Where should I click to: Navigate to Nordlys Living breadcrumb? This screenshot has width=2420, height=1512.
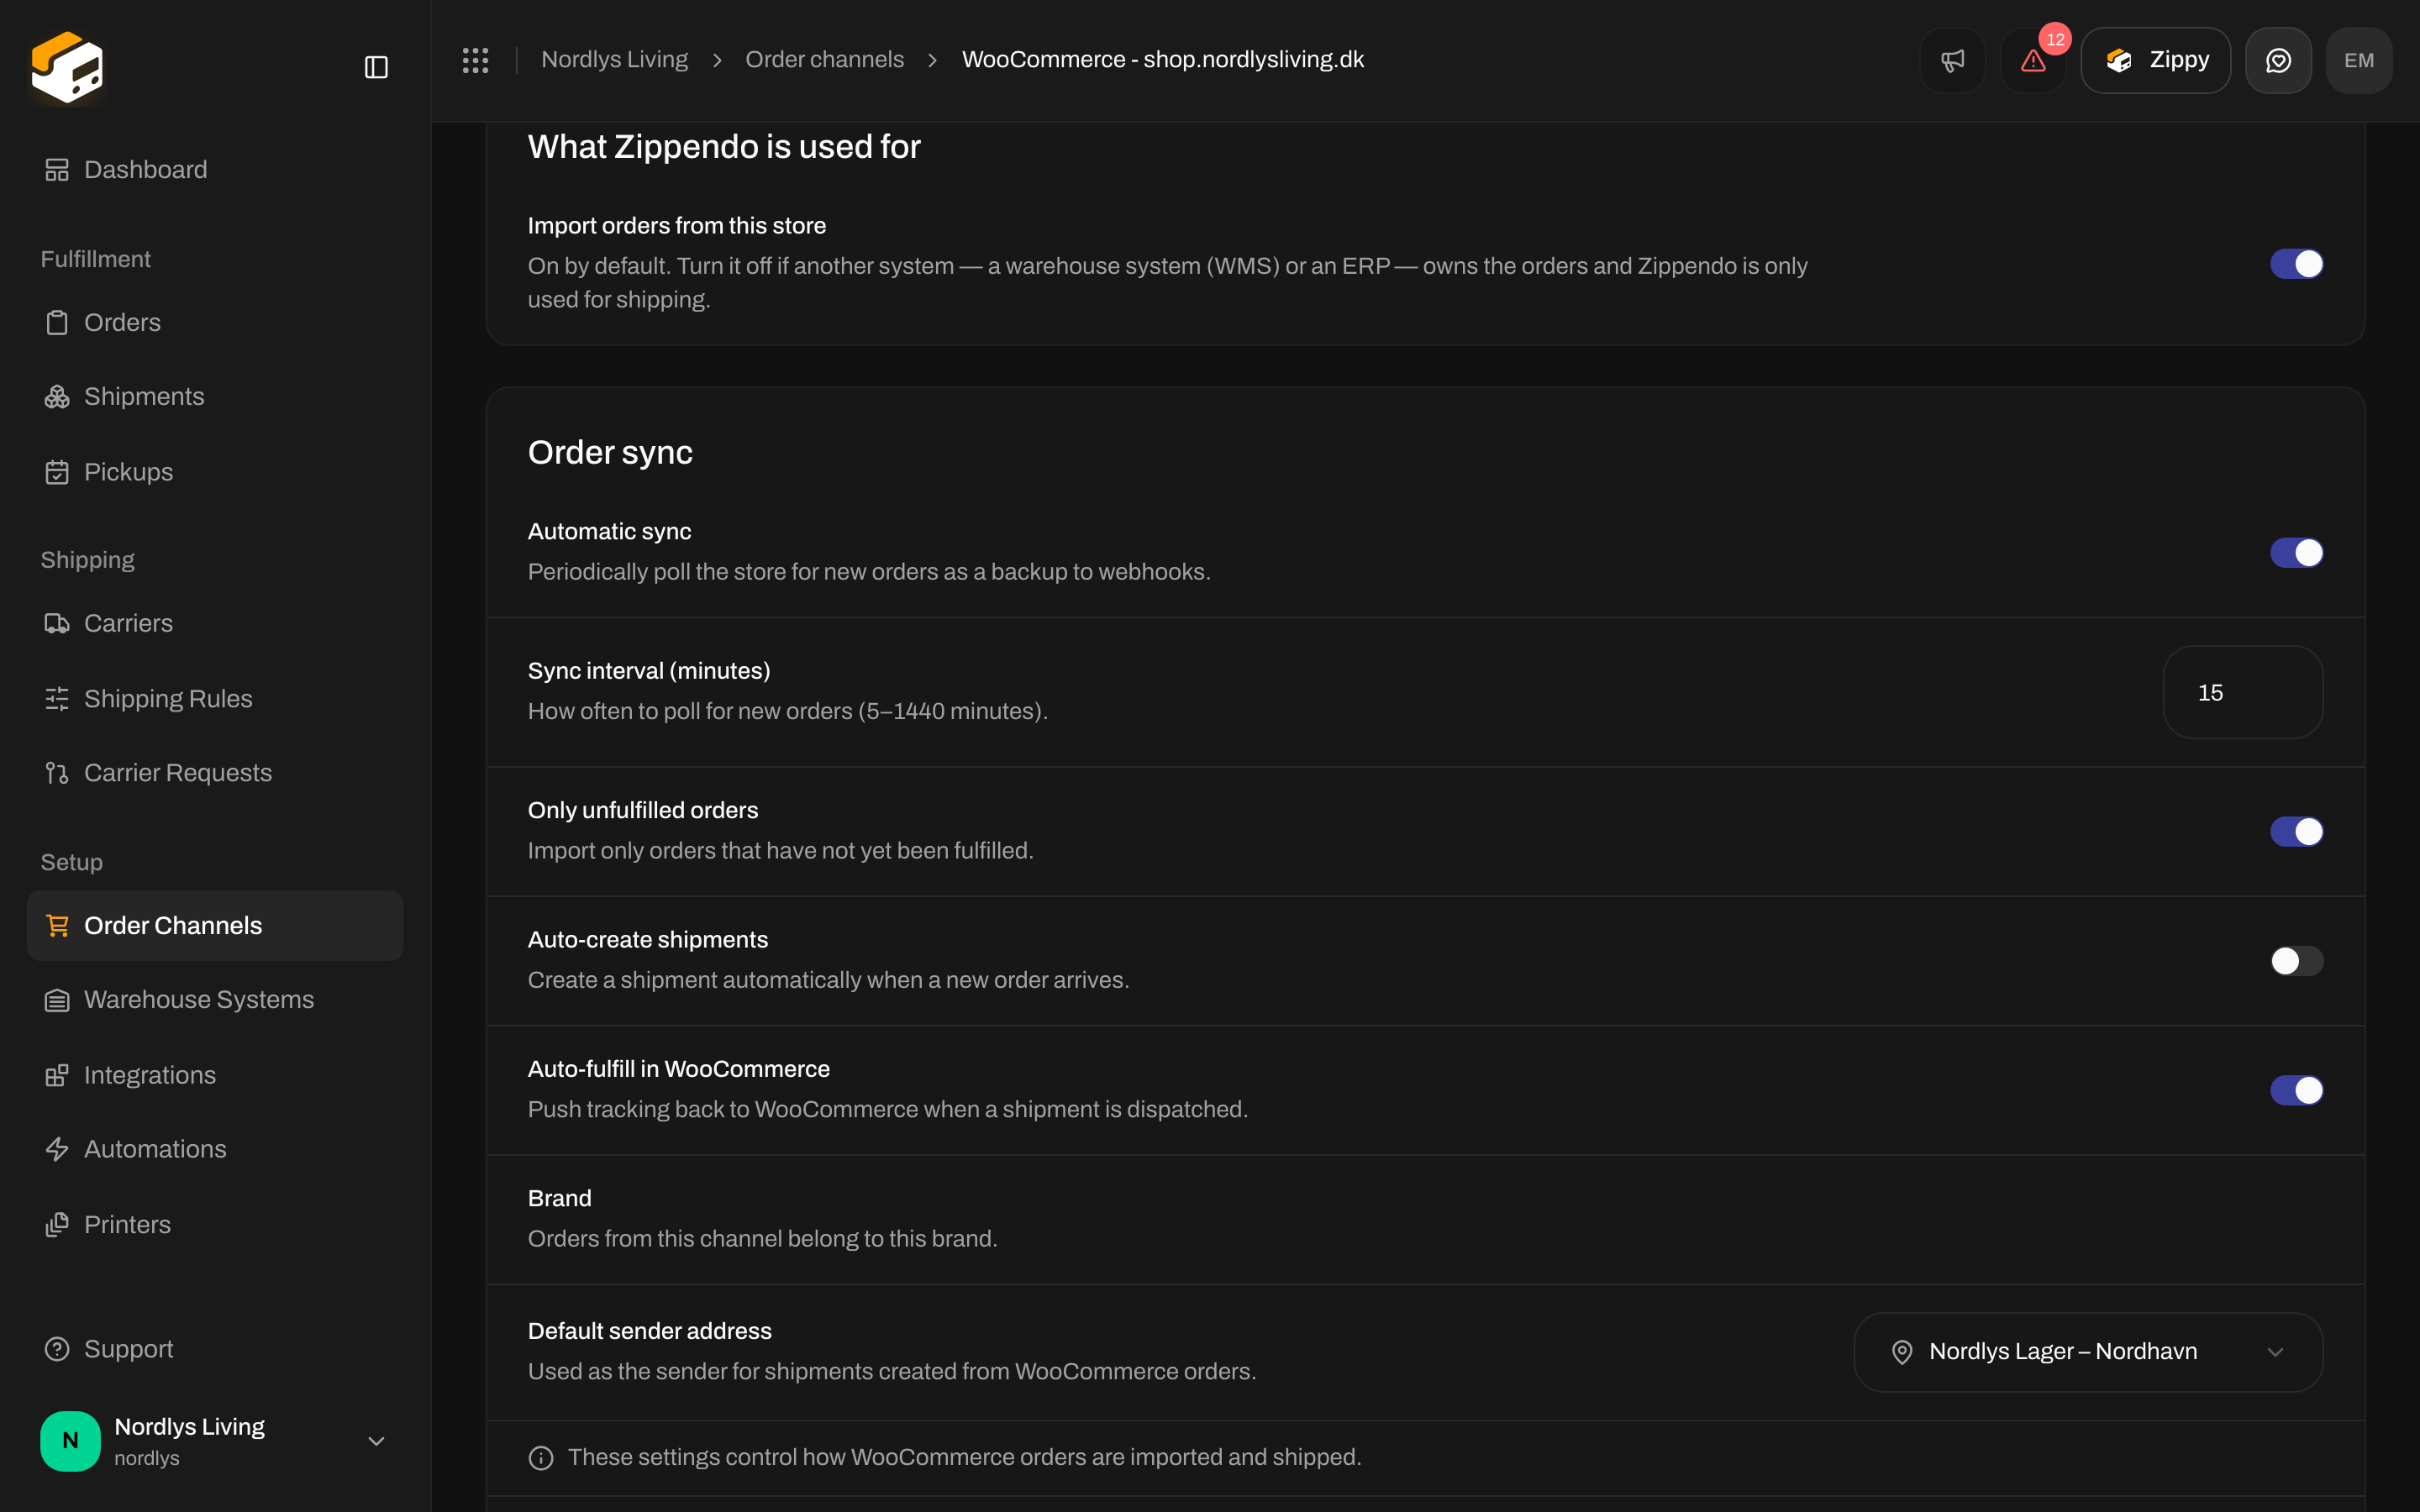[614, 60]
